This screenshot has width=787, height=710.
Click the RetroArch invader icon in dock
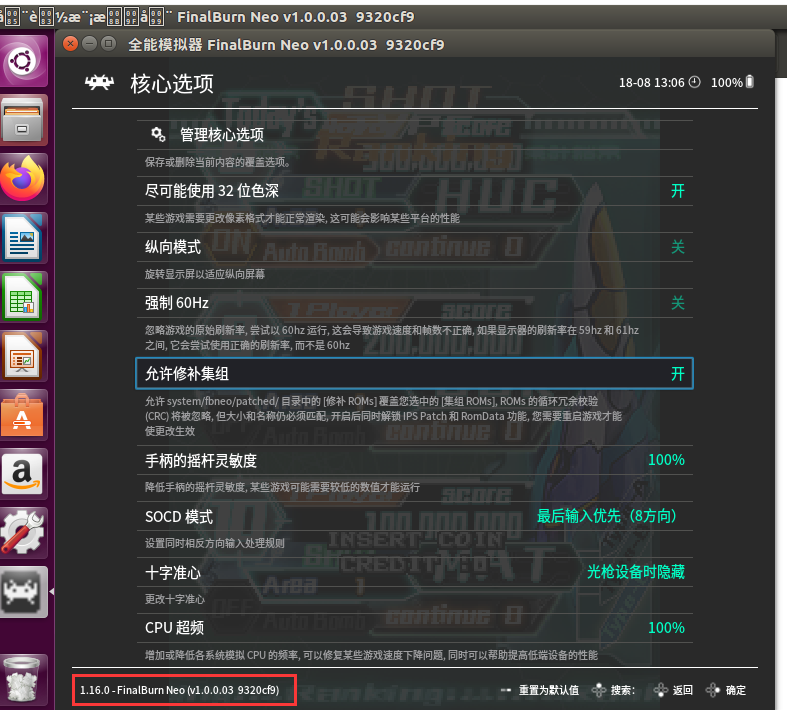coord(22,592)
